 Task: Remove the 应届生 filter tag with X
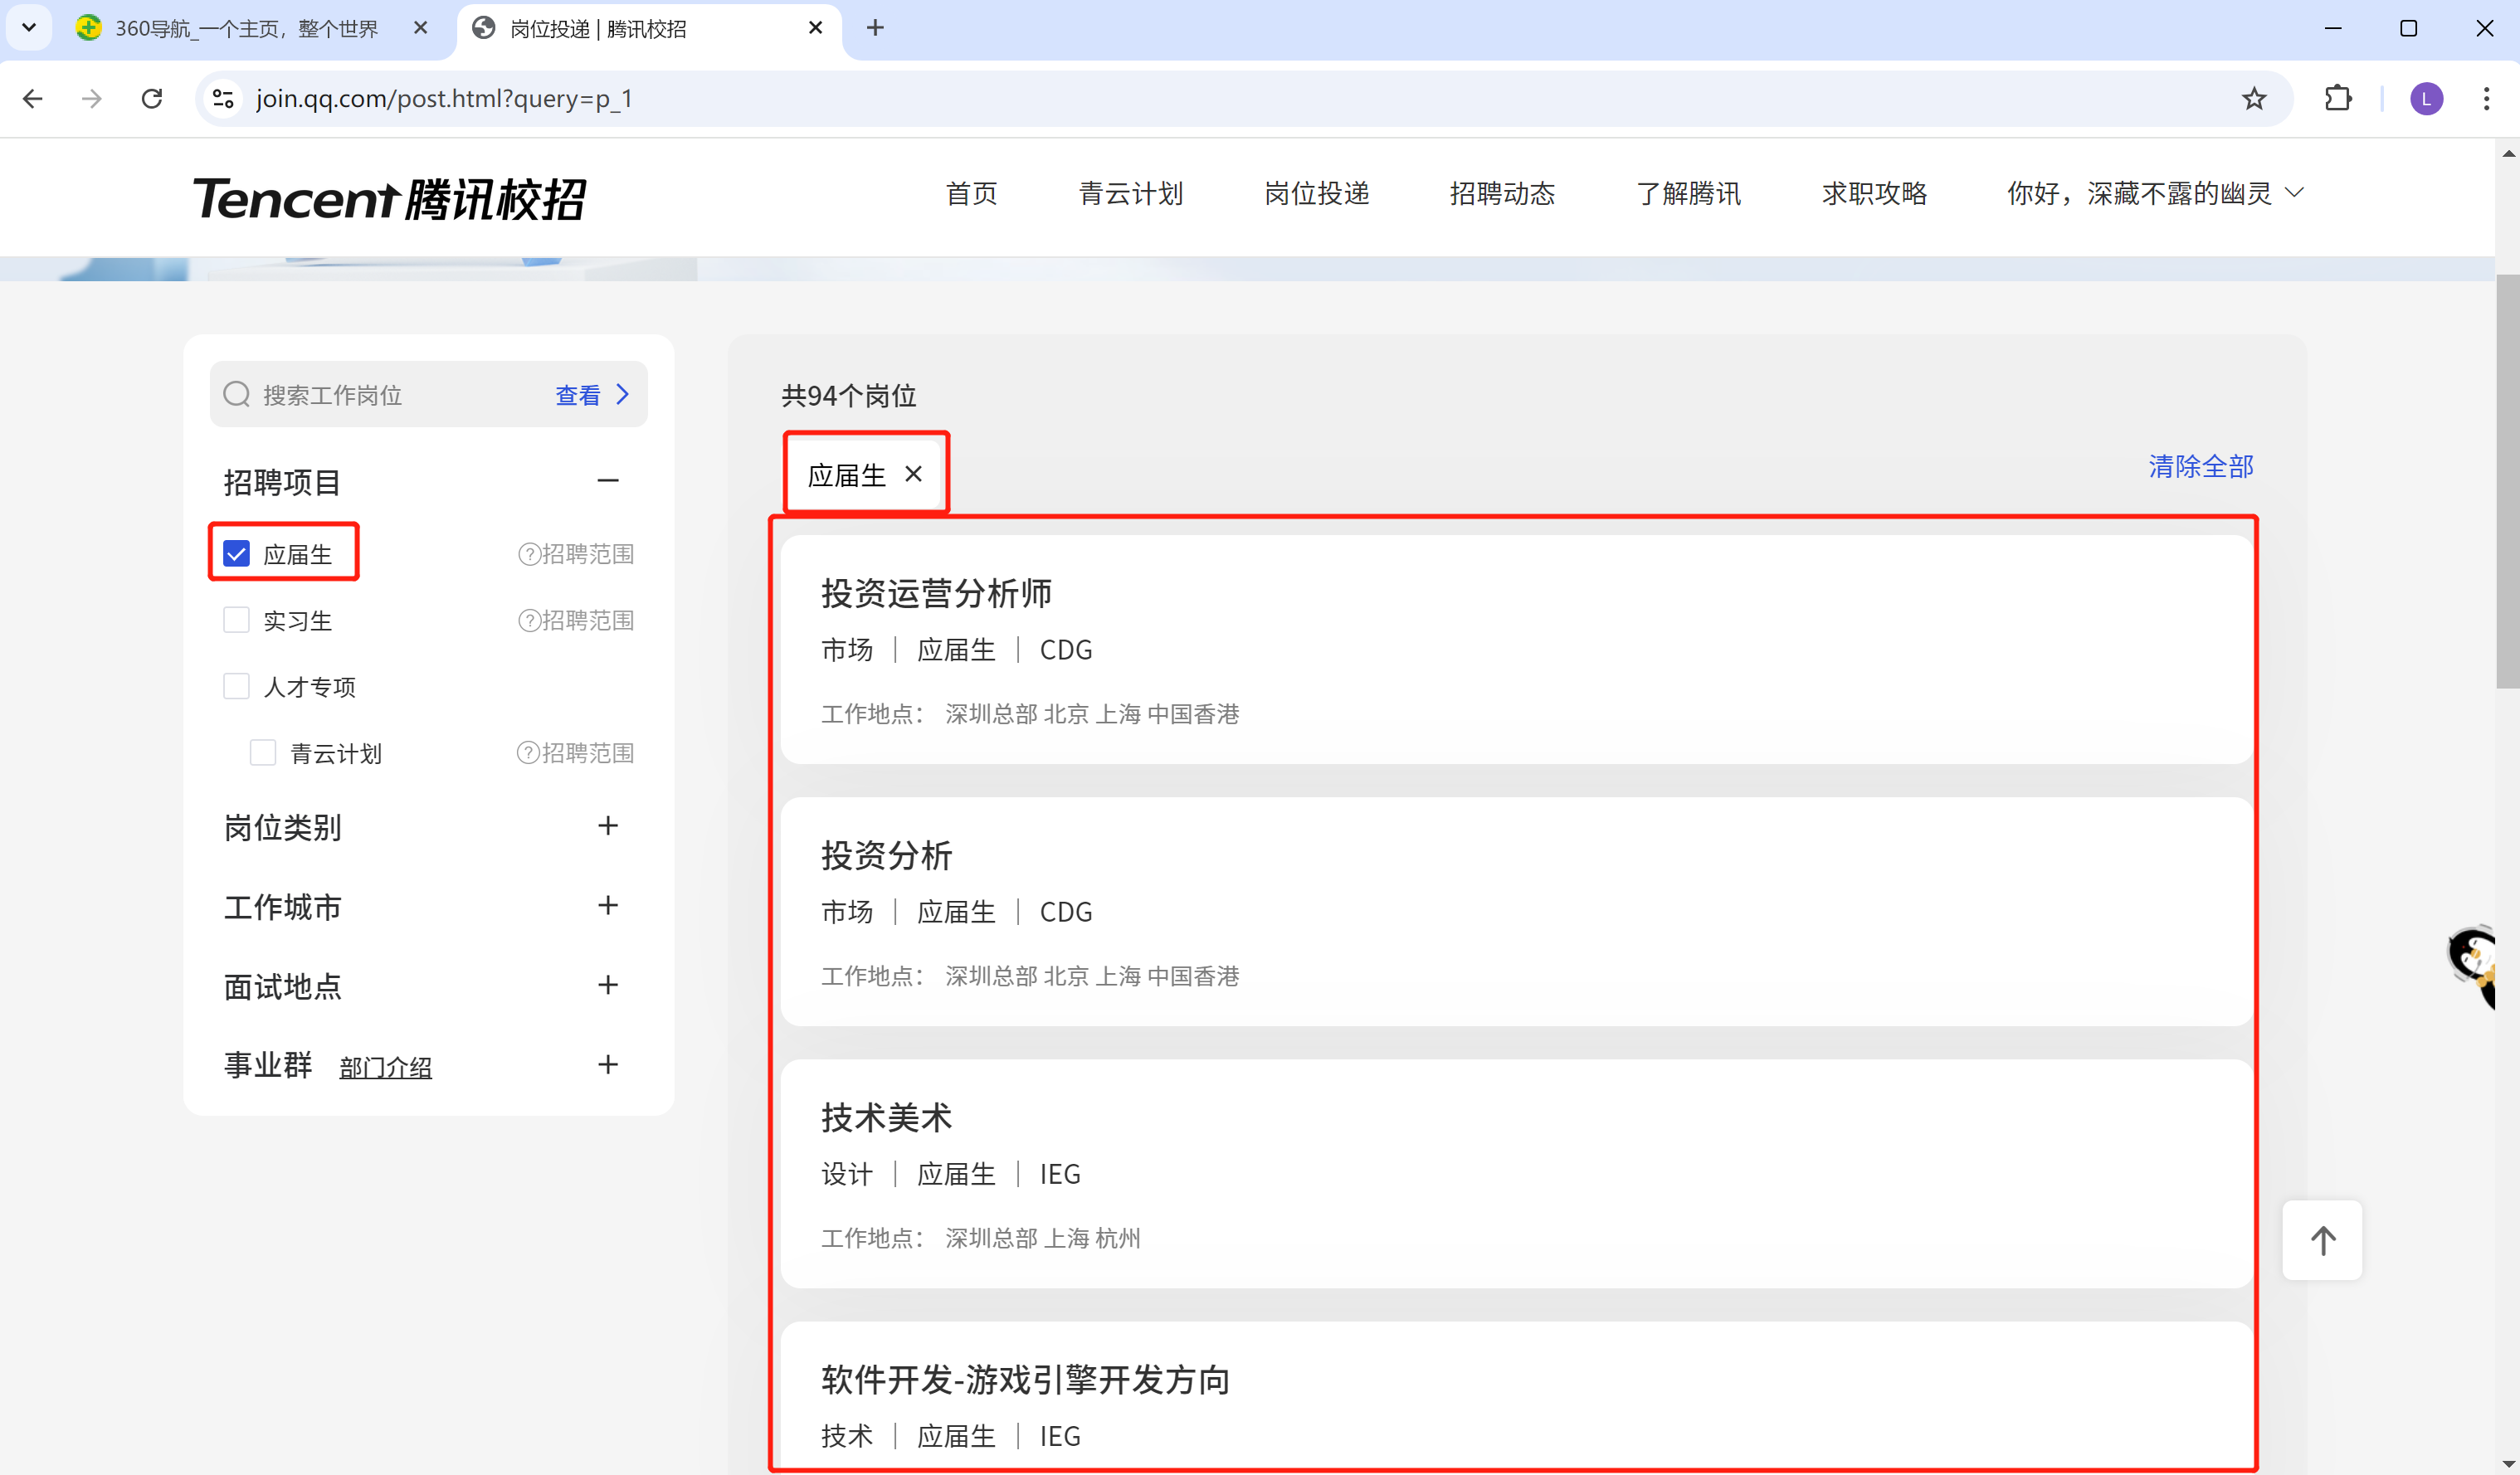point(913,474)
